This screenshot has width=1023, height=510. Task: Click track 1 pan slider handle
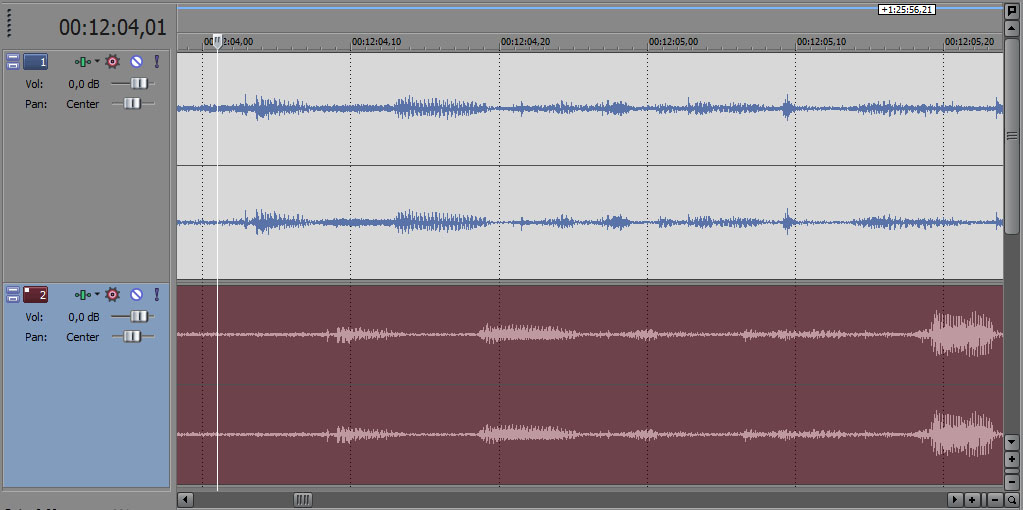(x=132, y=103)
